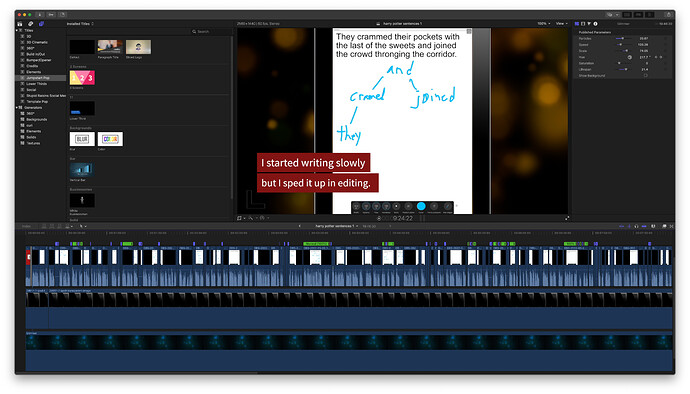The width and height of the screenshot is (690, 394).
Task: Toggle the inspector visibility button in toolbar
Action: 650,15
